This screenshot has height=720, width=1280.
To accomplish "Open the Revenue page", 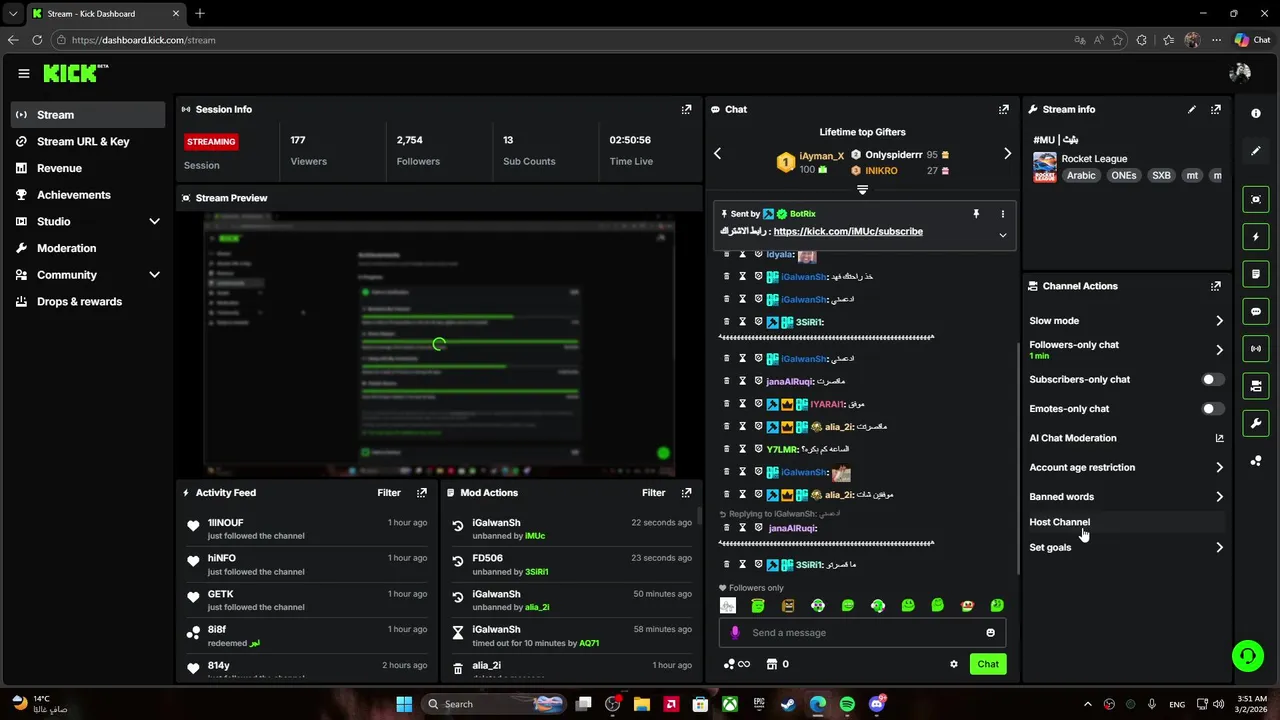I will click(88, 168).
